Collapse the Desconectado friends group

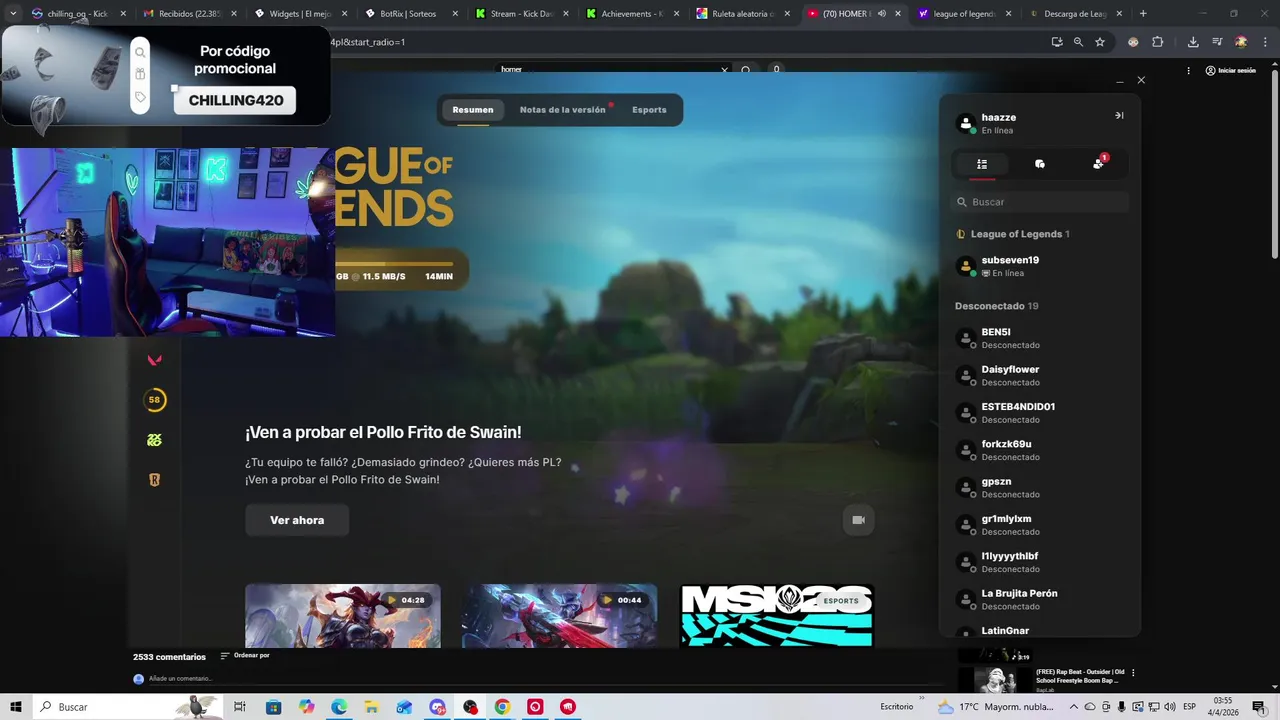[x=997, y=306]
